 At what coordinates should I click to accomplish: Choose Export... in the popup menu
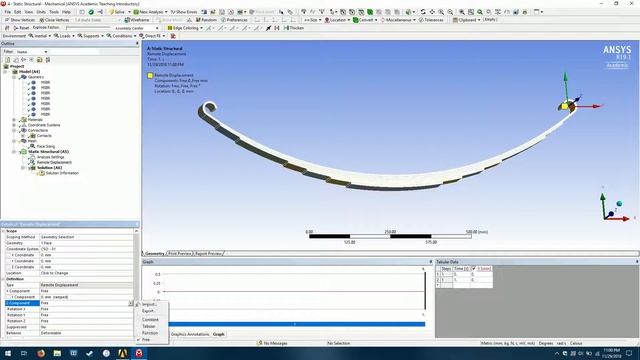148,311
